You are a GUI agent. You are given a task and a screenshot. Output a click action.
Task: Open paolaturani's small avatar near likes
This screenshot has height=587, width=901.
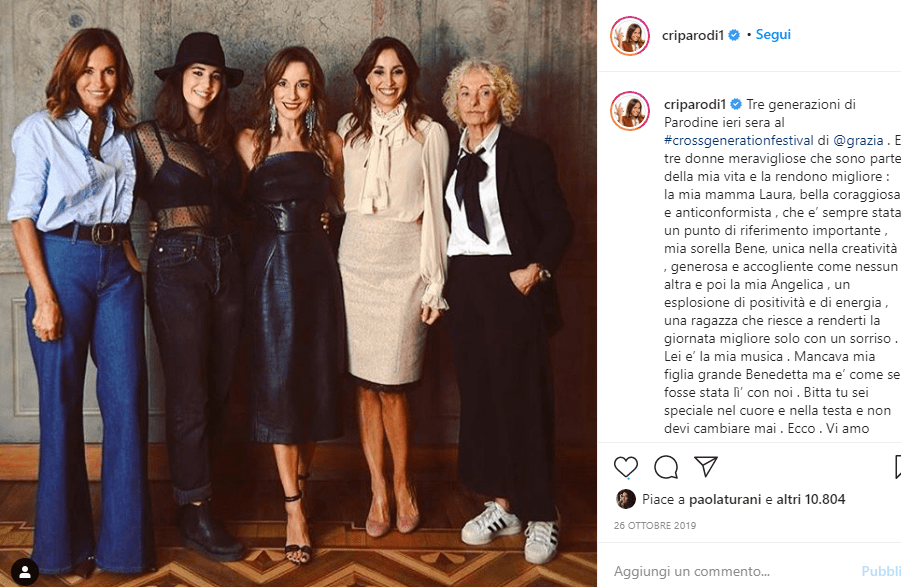point(626,499)
